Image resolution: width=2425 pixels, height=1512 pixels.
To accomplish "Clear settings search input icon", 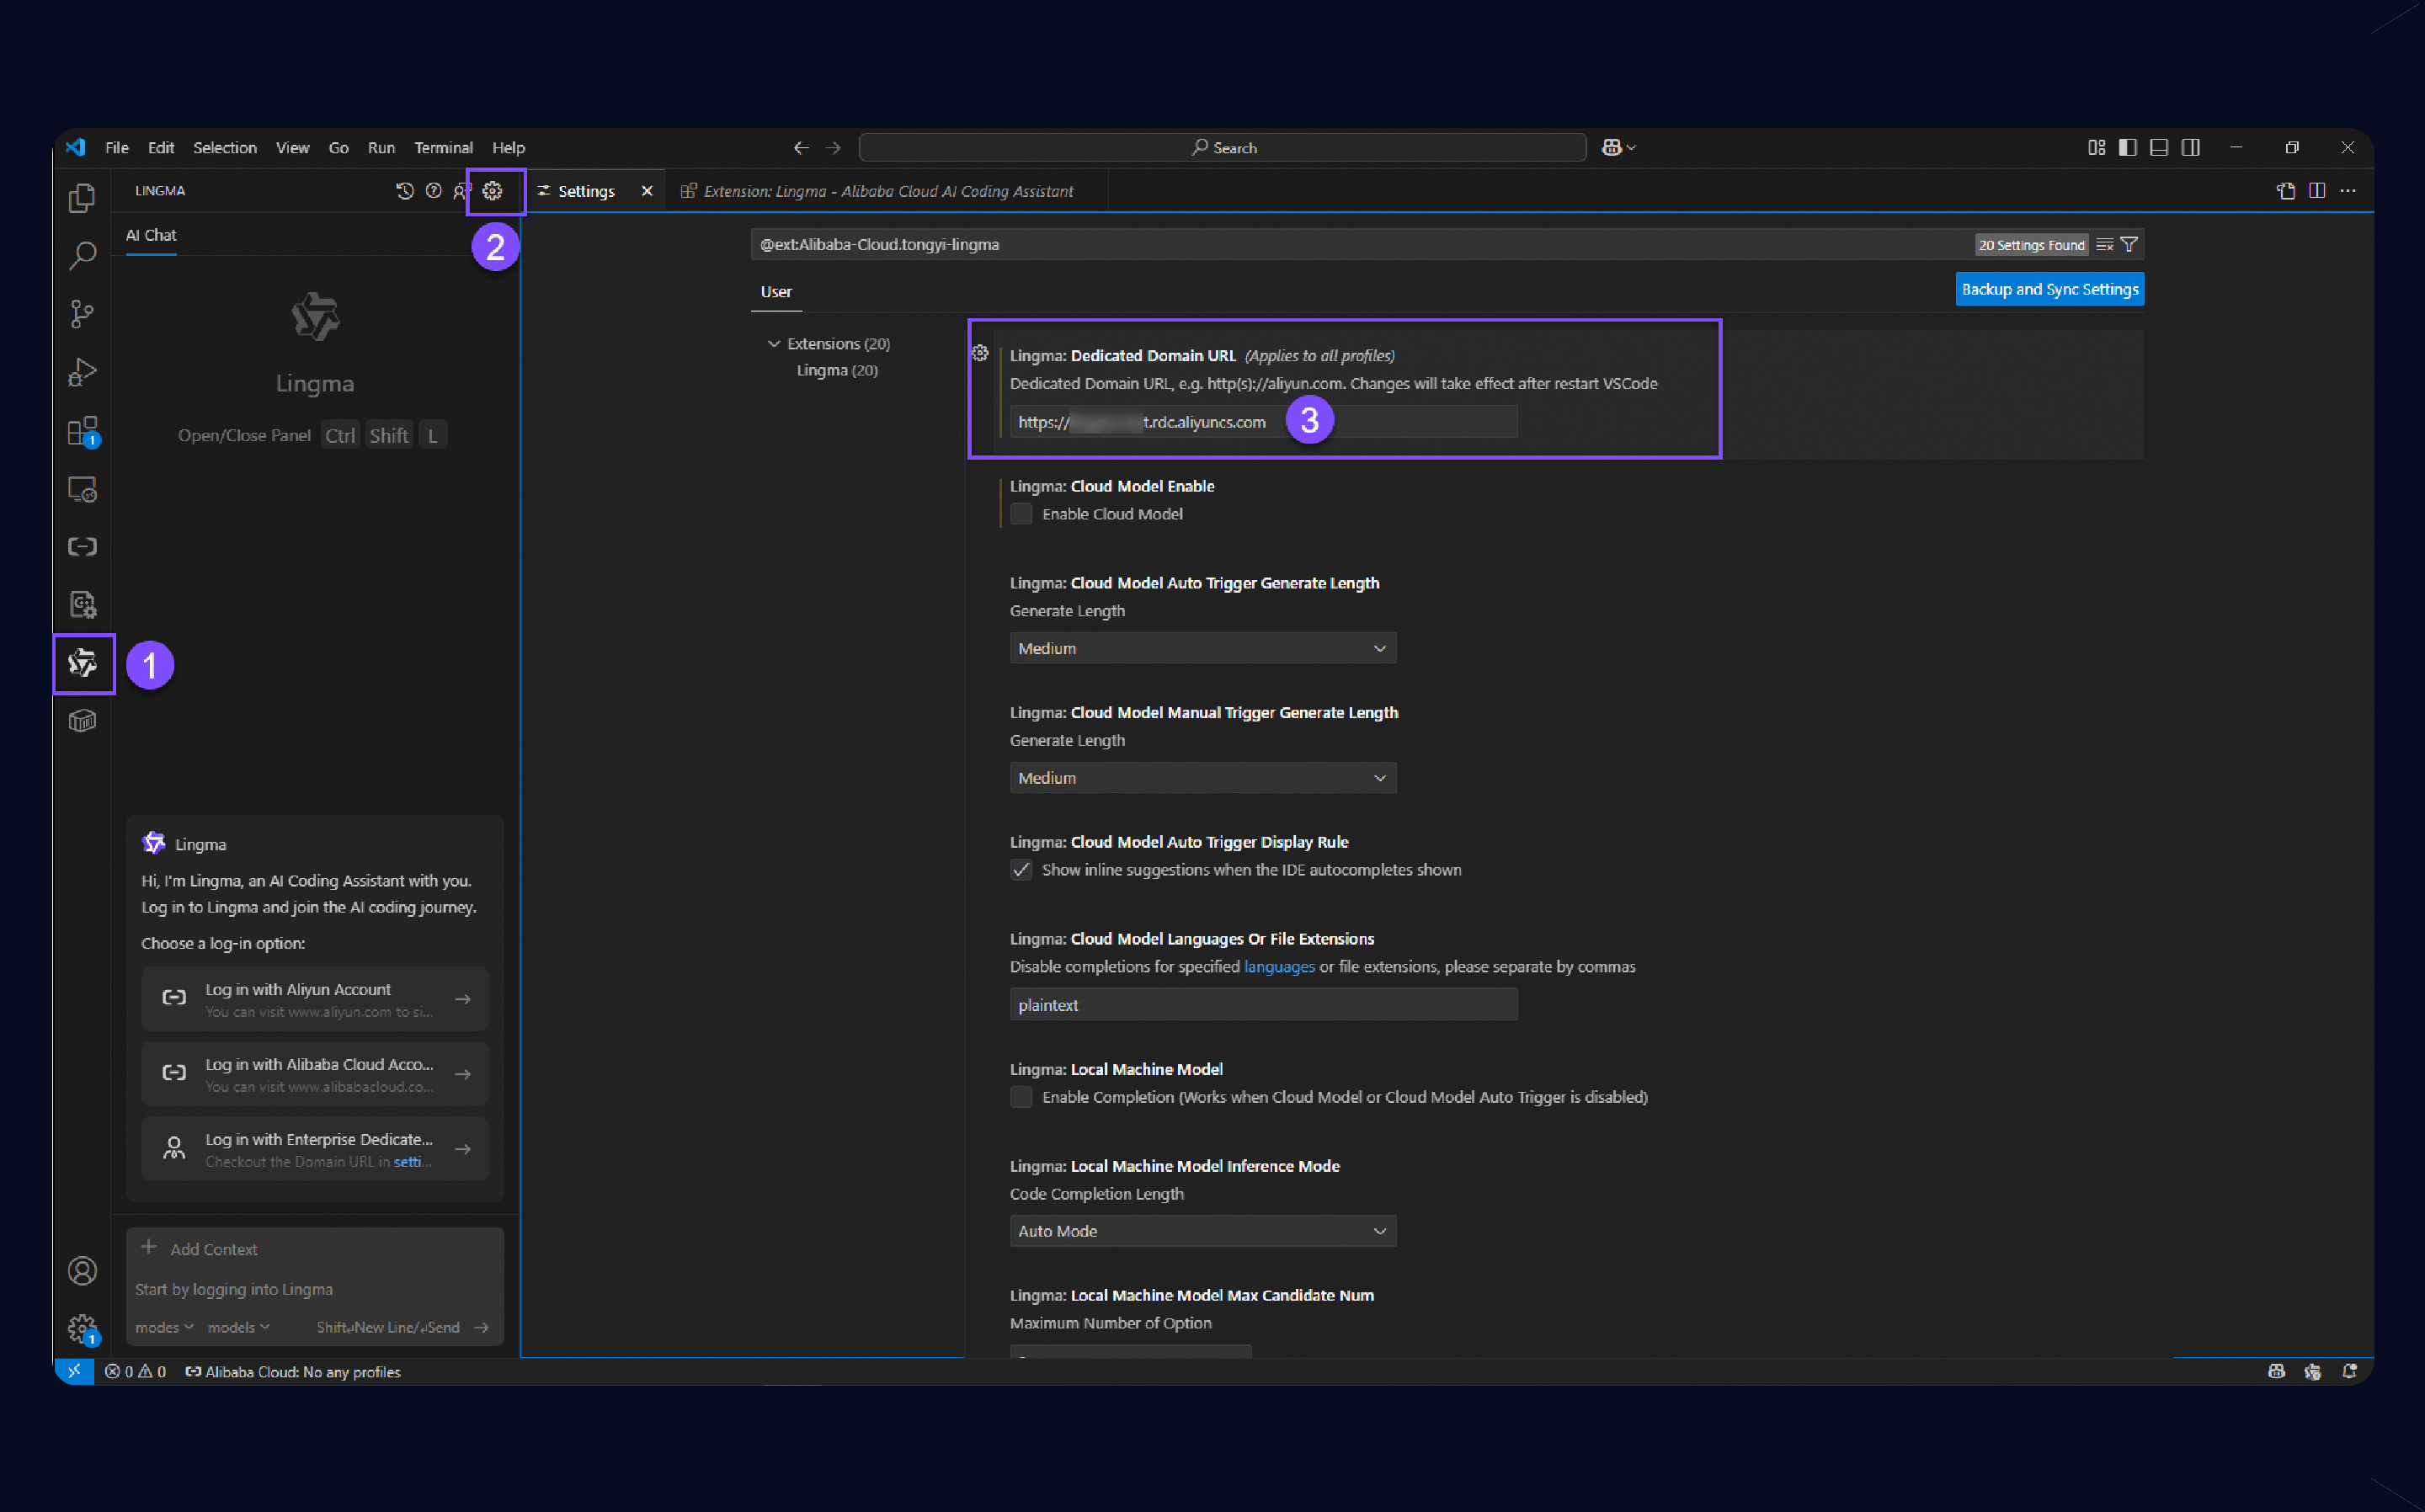I will pos(2104,245).
